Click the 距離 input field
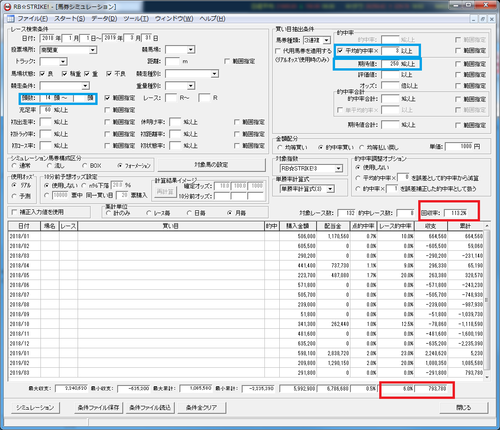 tap(173, 61)
